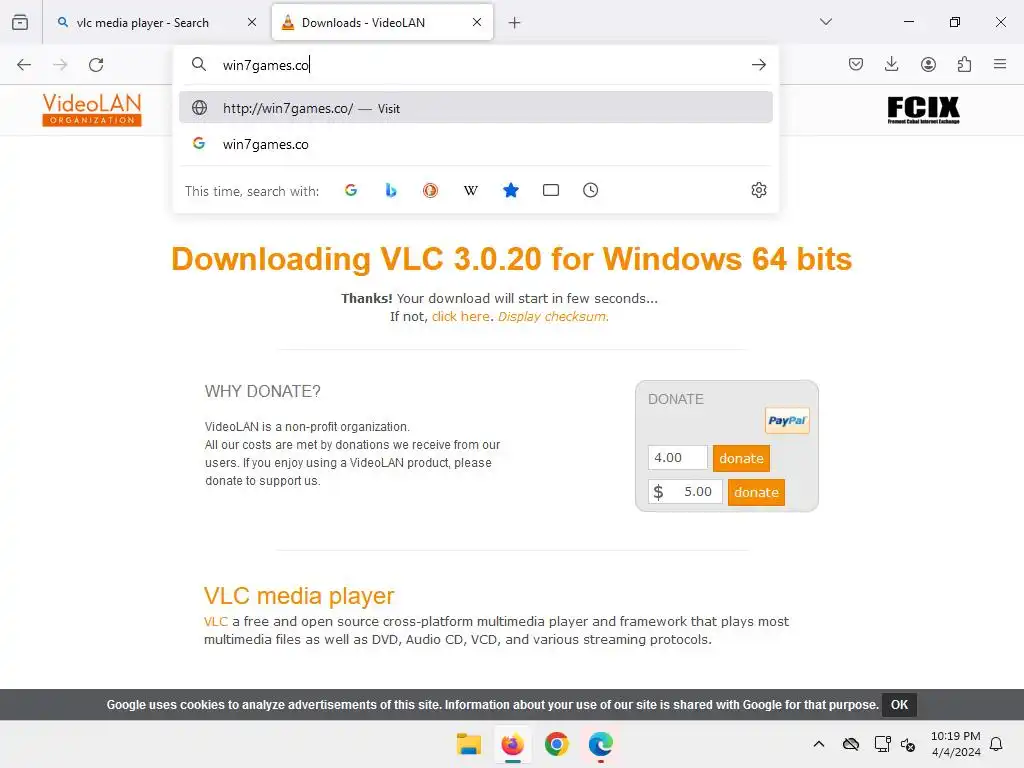Show hidden system tray icons

click(x=818, y=744)
